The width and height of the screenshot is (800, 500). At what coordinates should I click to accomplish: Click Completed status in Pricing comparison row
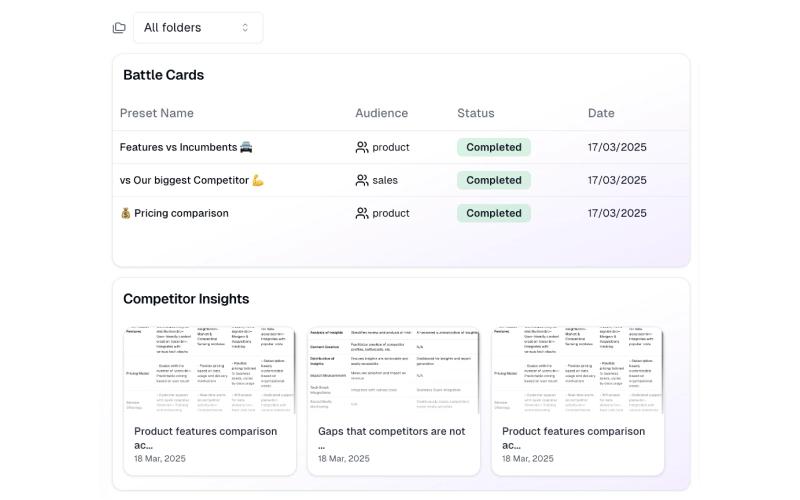(494, 213)
